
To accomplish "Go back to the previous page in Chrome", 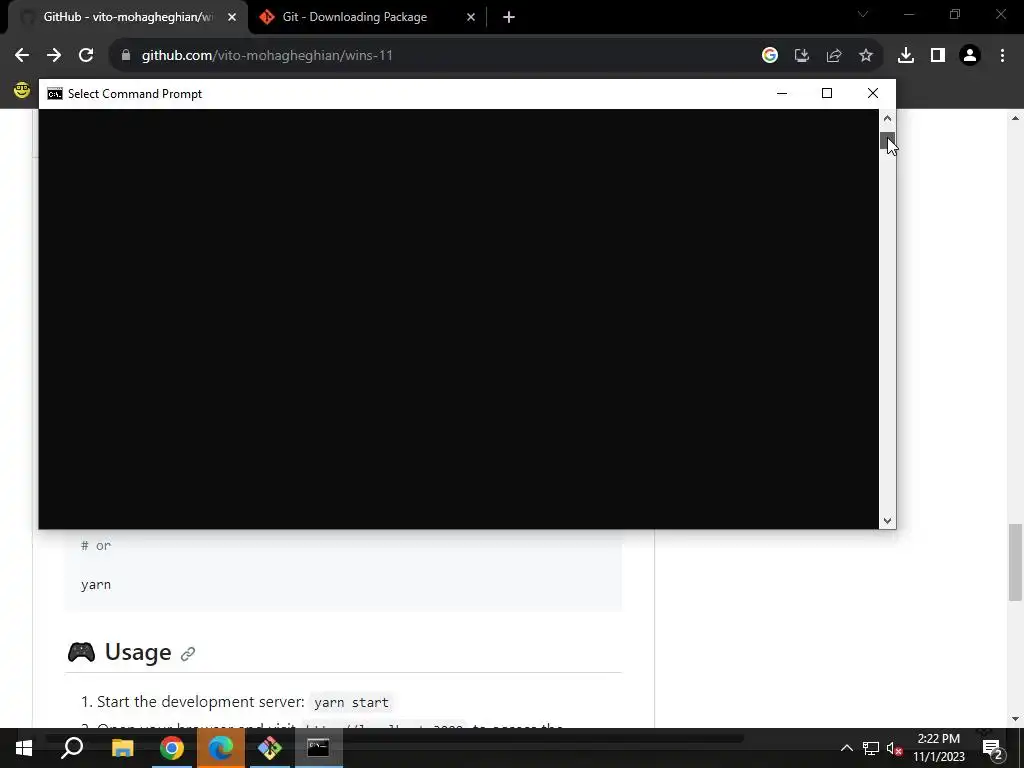I will click(x=22, y=56).
